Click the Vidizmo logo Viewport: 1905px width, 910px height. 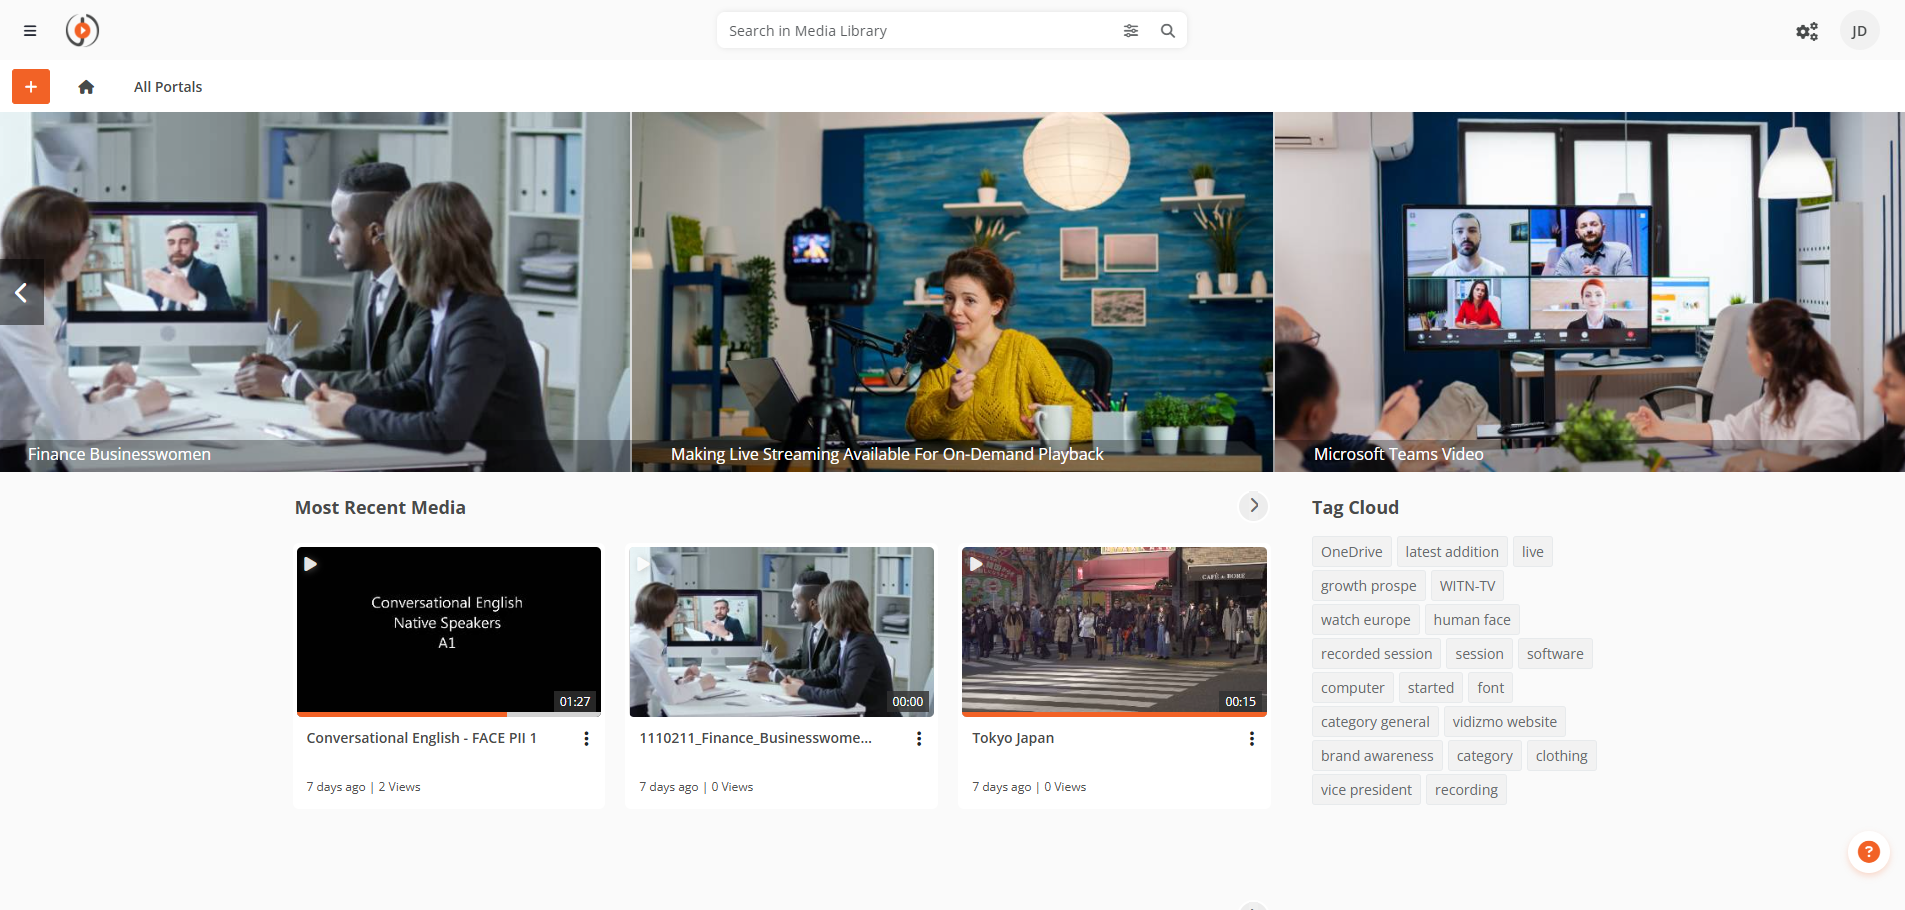tap(82, 31)
